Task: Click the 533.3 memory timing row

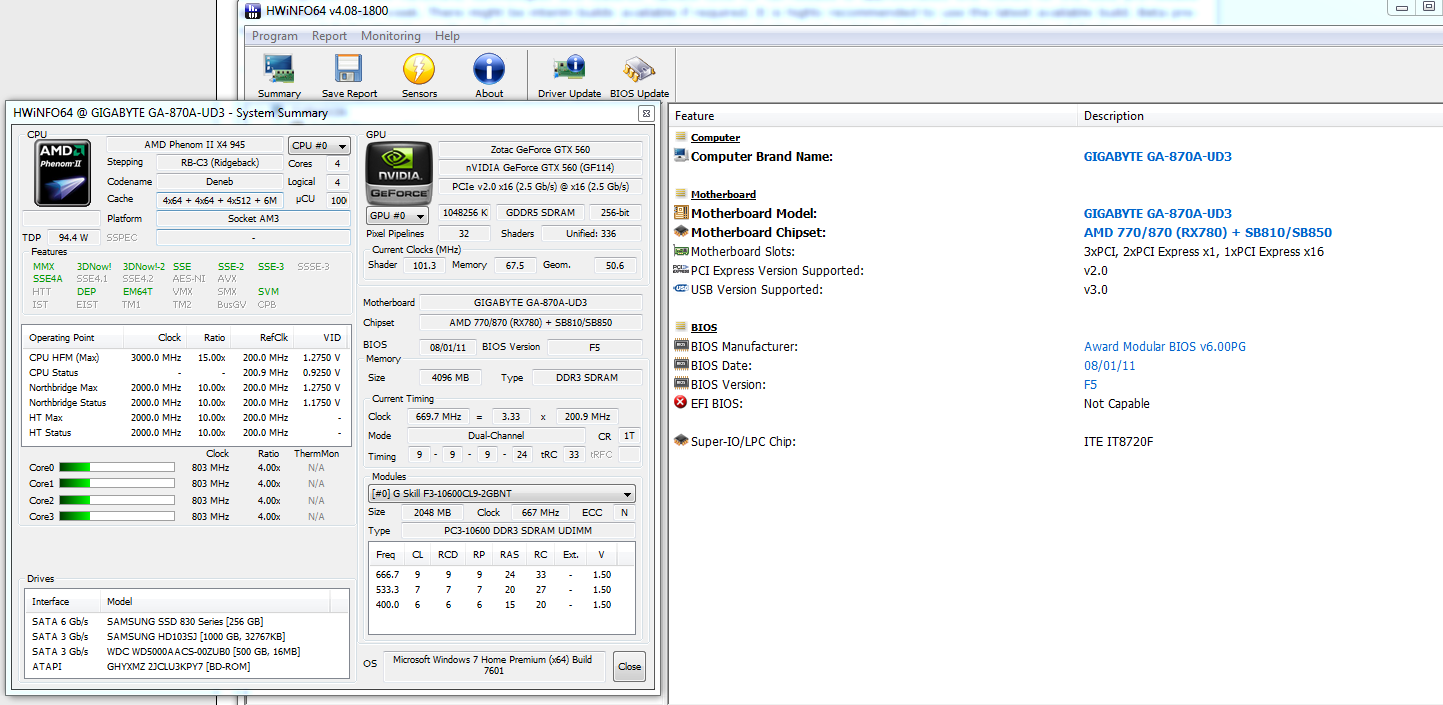Action: point(501,589)
